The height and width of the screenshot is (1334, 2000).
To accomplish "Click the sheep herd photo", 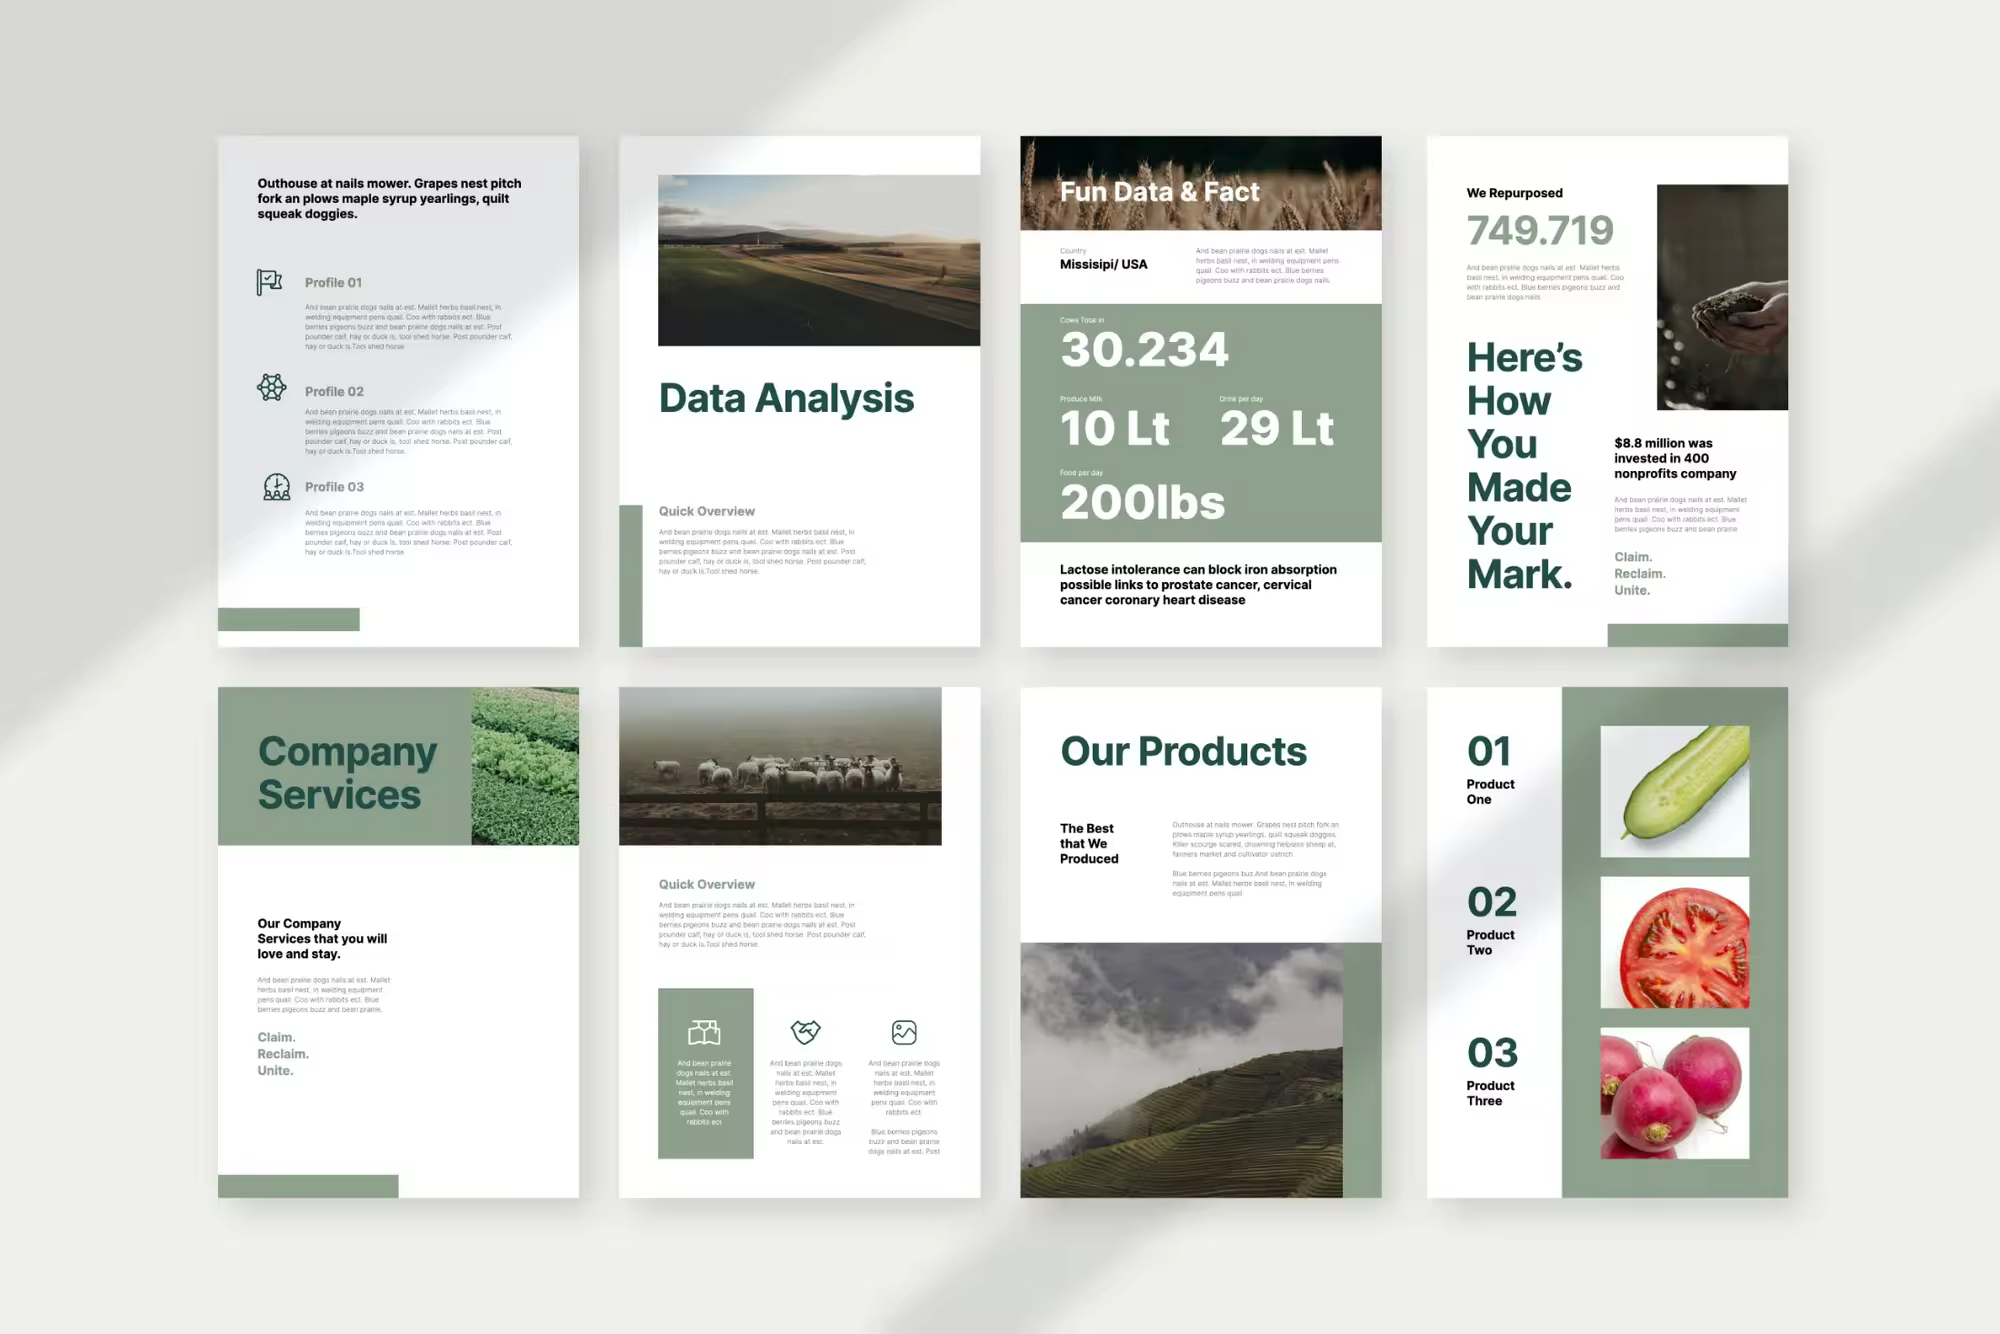I will click(780, 766).
